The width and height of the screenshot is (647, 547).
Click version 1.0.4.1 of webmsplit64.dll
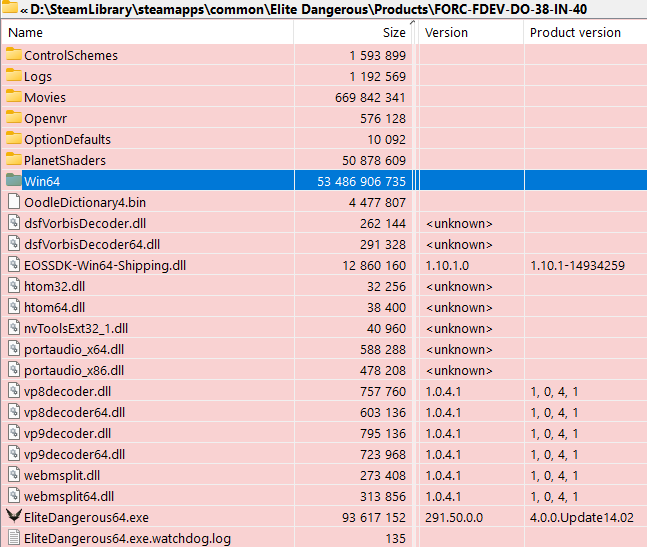[x=443, y=496]
